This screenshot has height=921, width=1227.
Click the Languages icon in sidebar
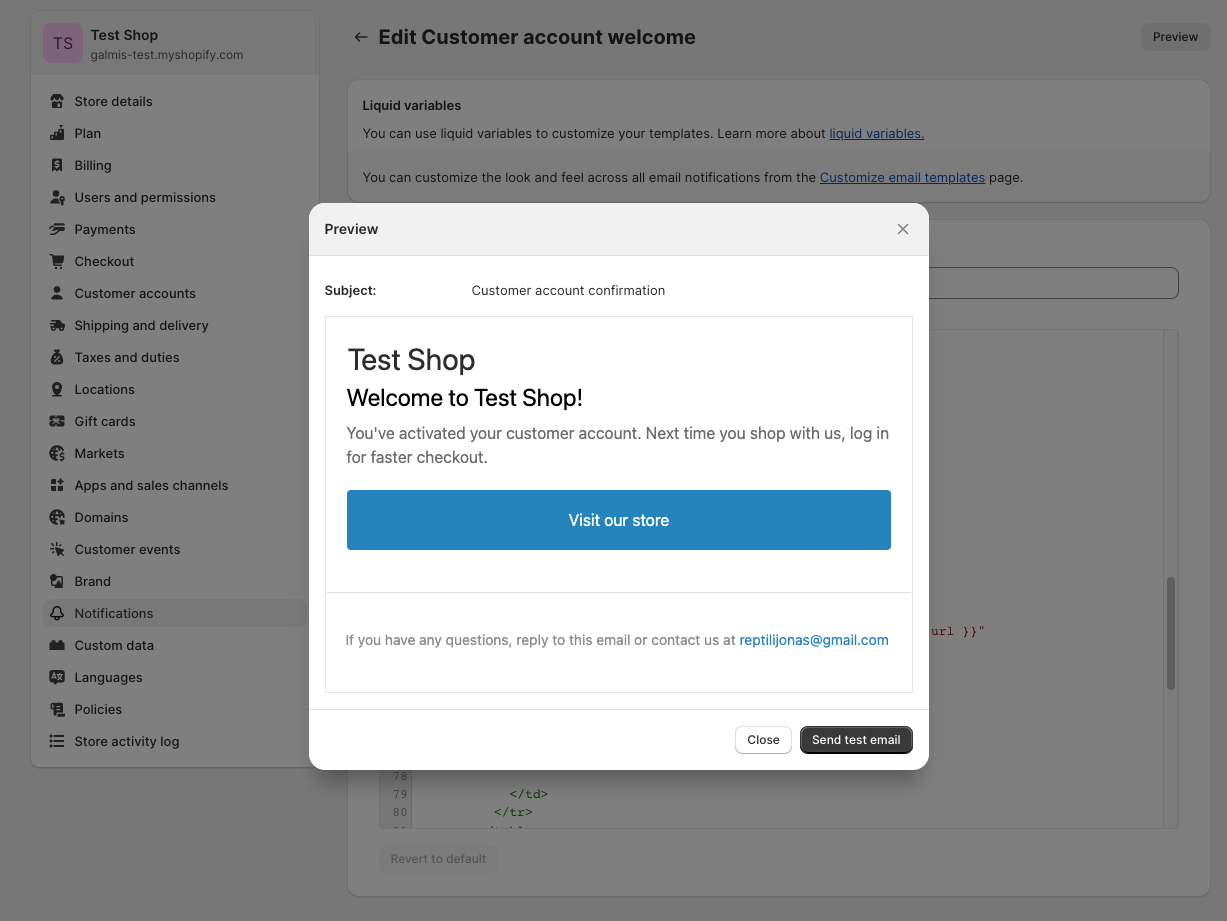57,677
